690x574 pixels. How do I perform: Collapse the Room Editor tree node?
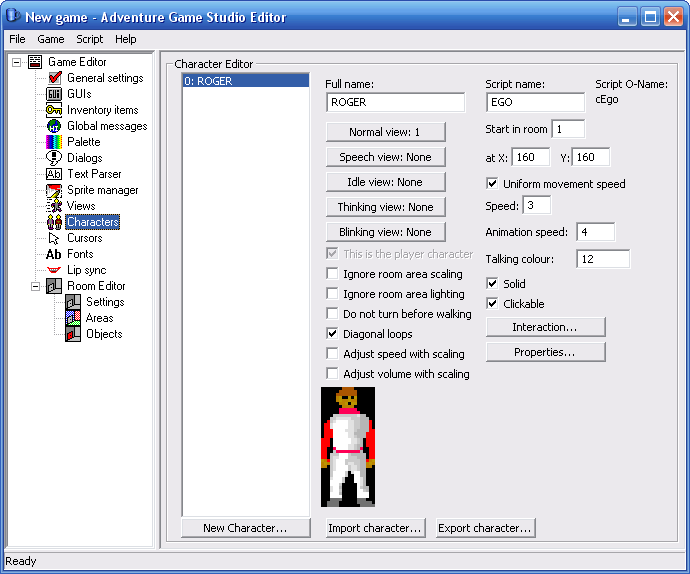pos(35,287)
